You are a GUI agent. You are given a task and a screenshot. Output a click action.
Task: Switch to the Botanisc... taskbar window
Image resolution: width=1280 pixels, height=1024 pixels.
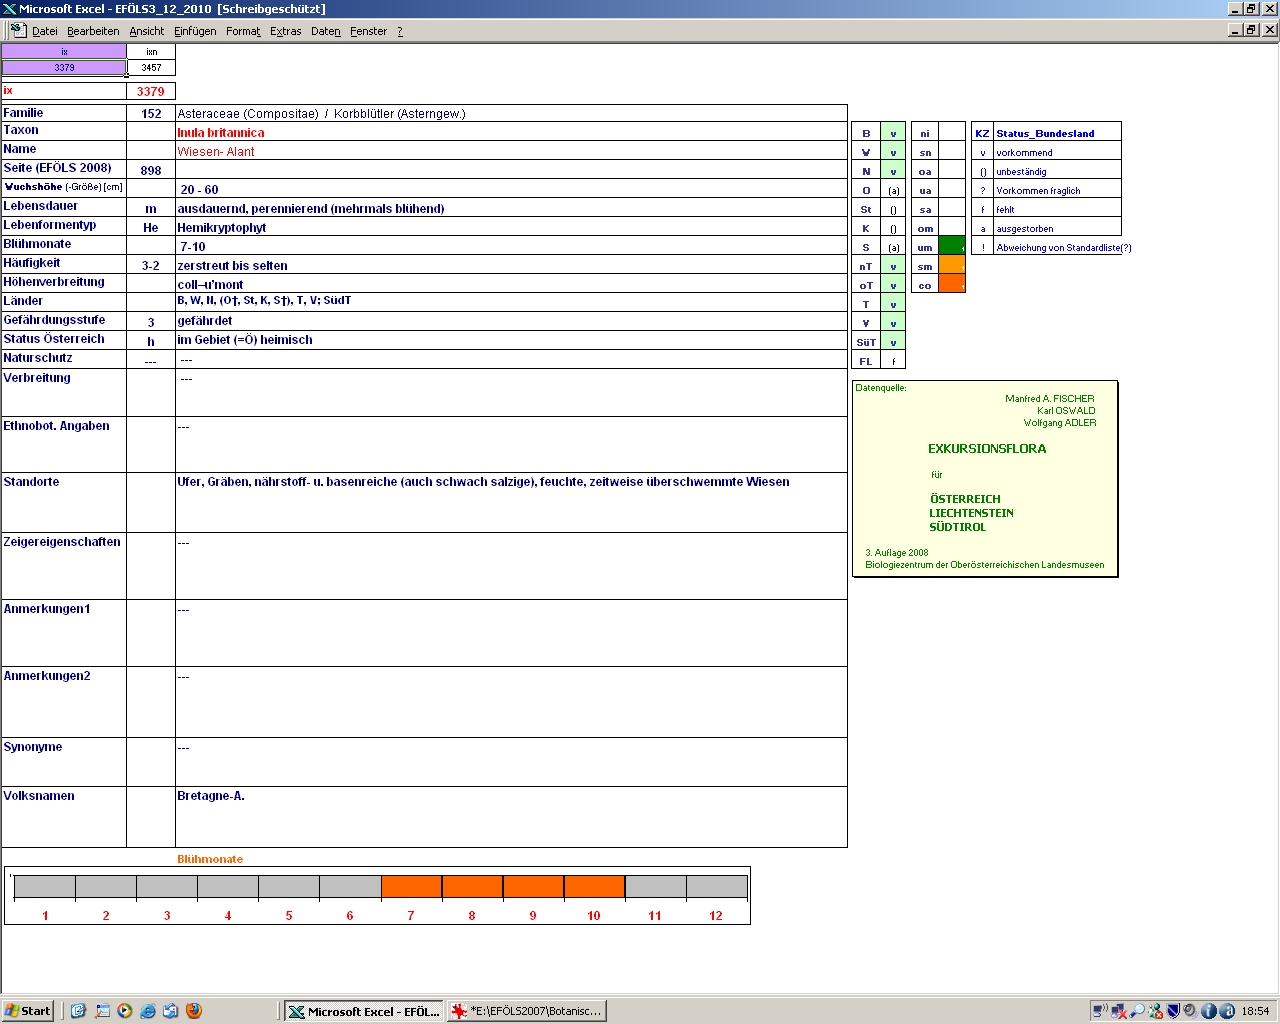click(x=527, y=1011)
